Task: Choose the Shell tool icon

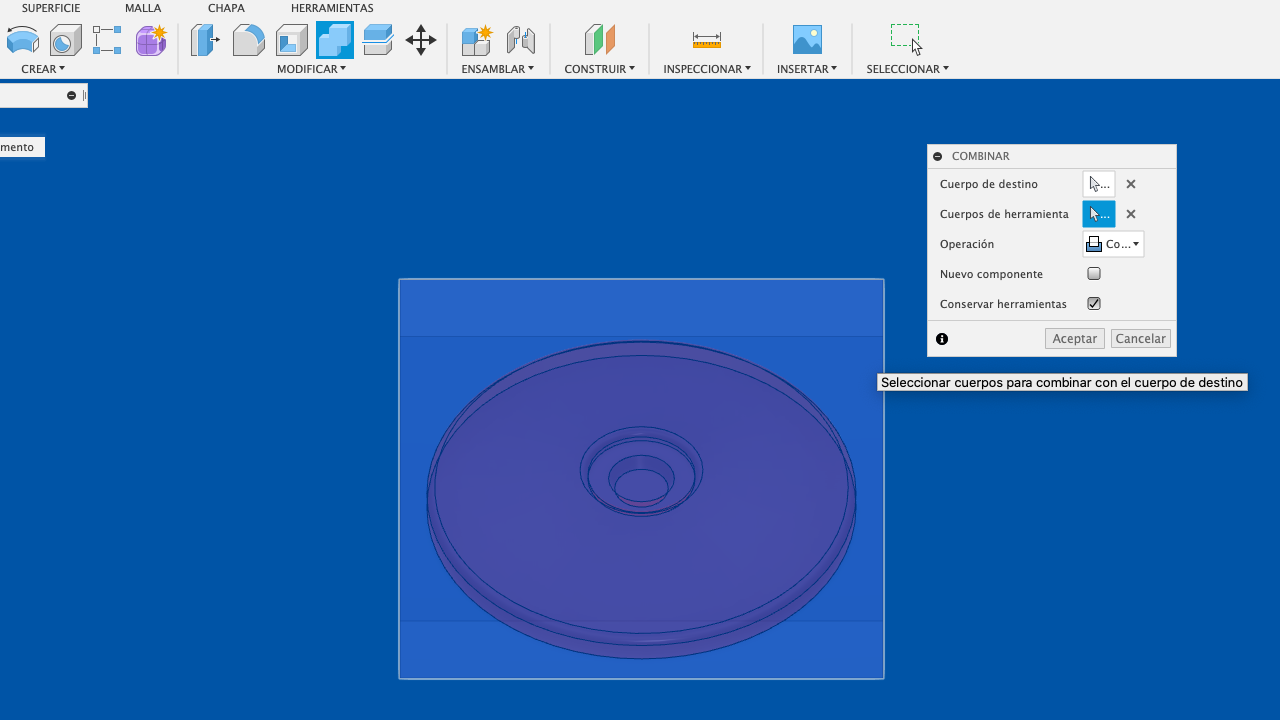Action: [x=291, y=41]
